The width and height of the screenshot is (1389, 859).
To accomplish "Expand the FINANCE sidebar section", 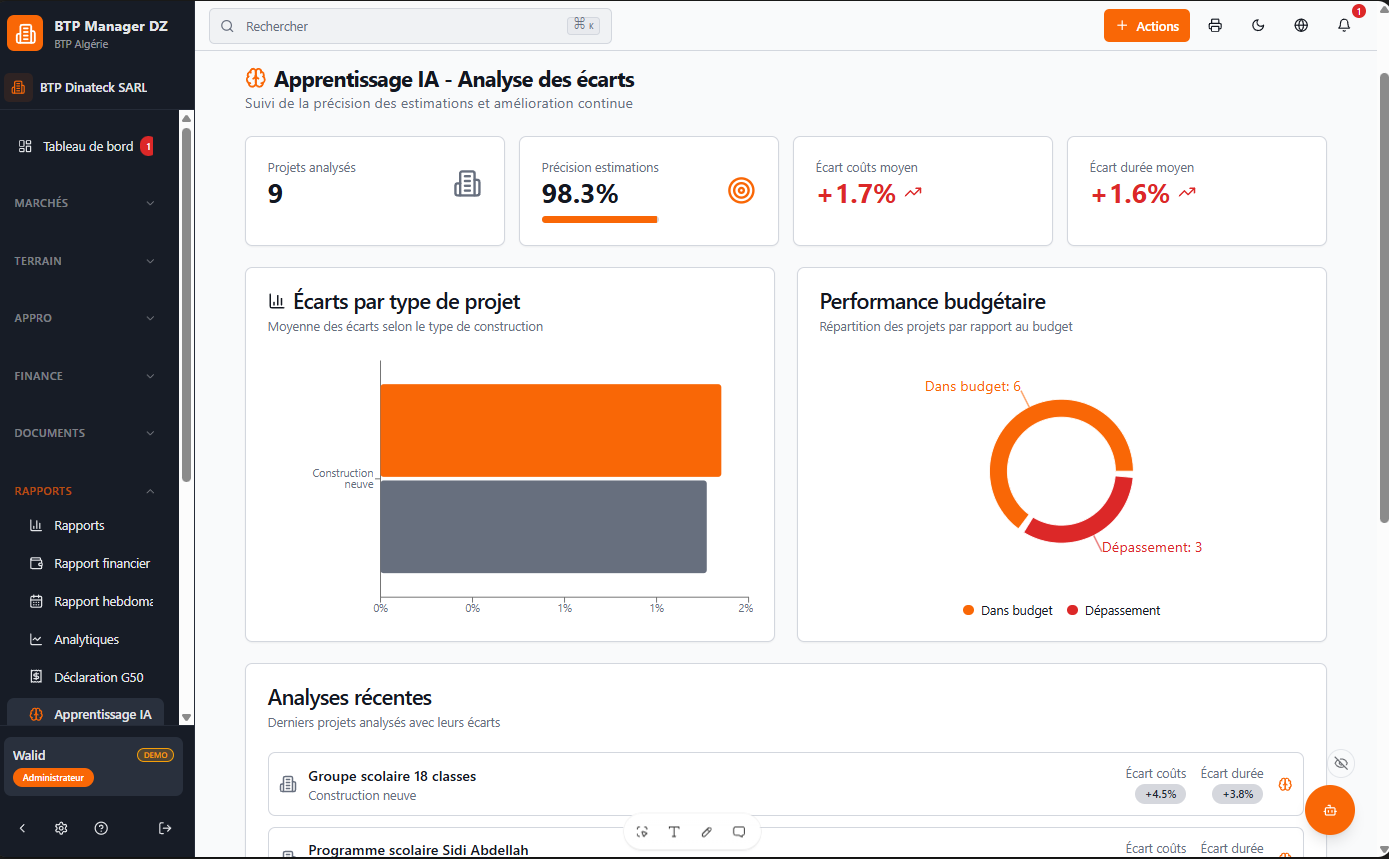I will click(x=85, y=376).
